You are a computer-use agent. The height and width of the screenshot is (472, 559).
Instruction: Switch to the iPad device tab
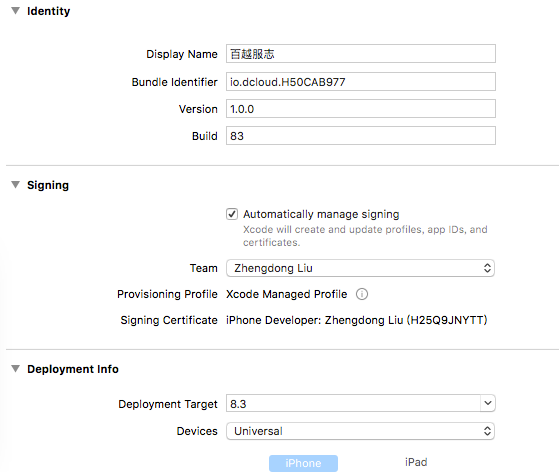416,462
